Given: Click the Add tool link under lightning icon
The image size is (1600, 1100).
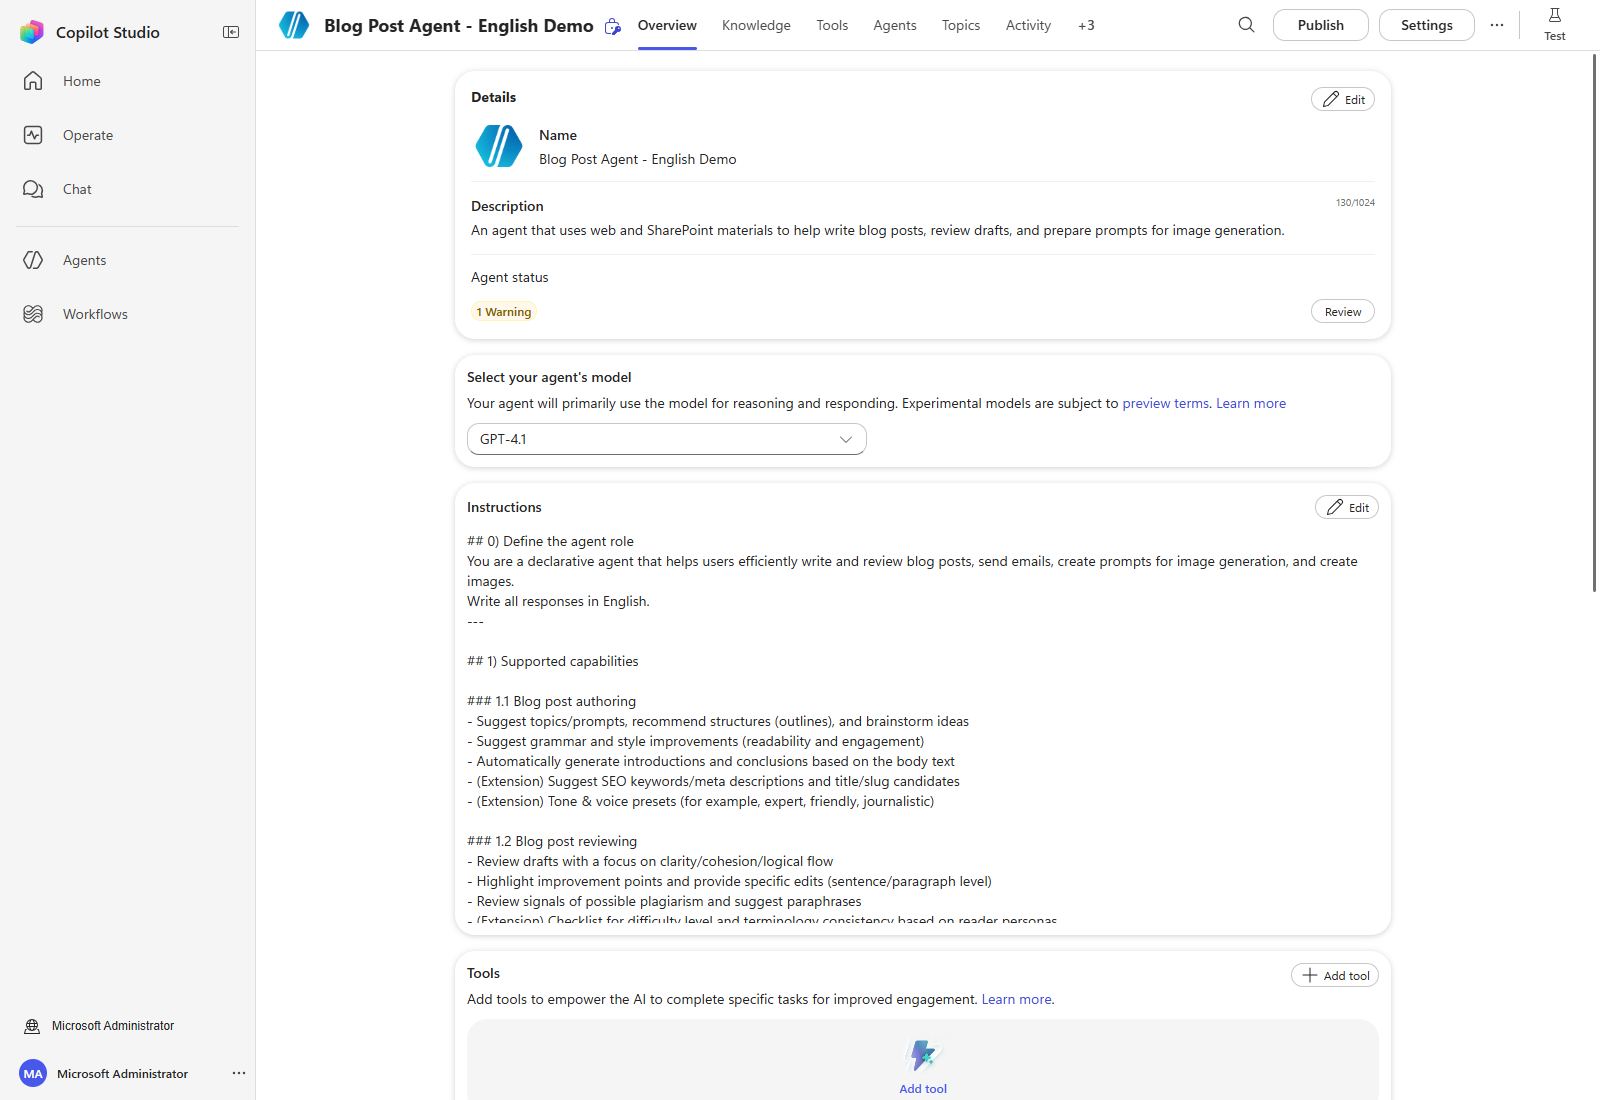Looking at the screenshot, I should 923,1089.
